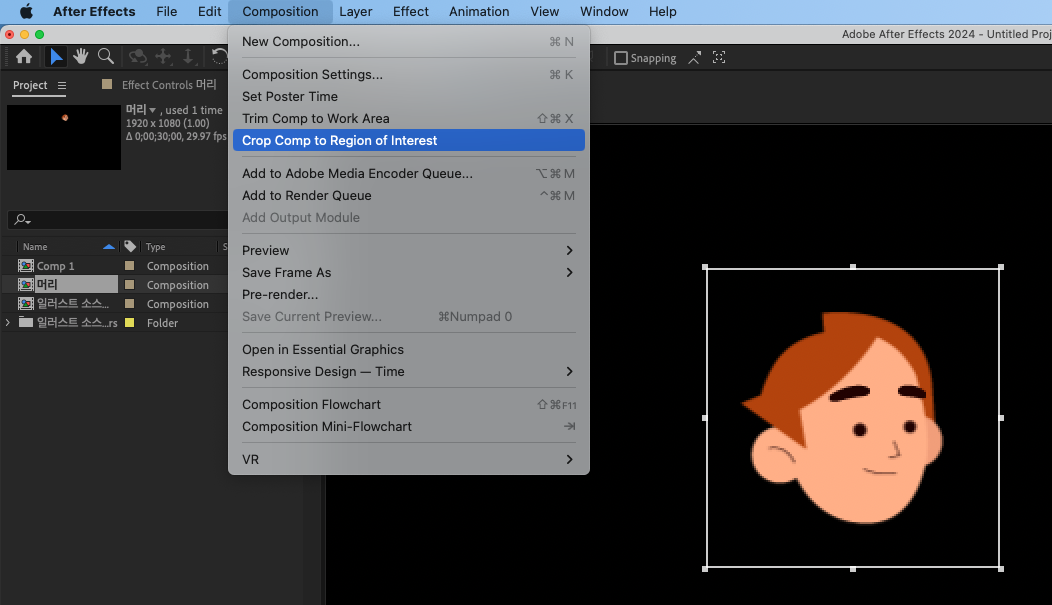The image size is (1052, 605).
Task: Enable the Snapping checkbox
Action: pyautogui.click(x=621, y=58)
